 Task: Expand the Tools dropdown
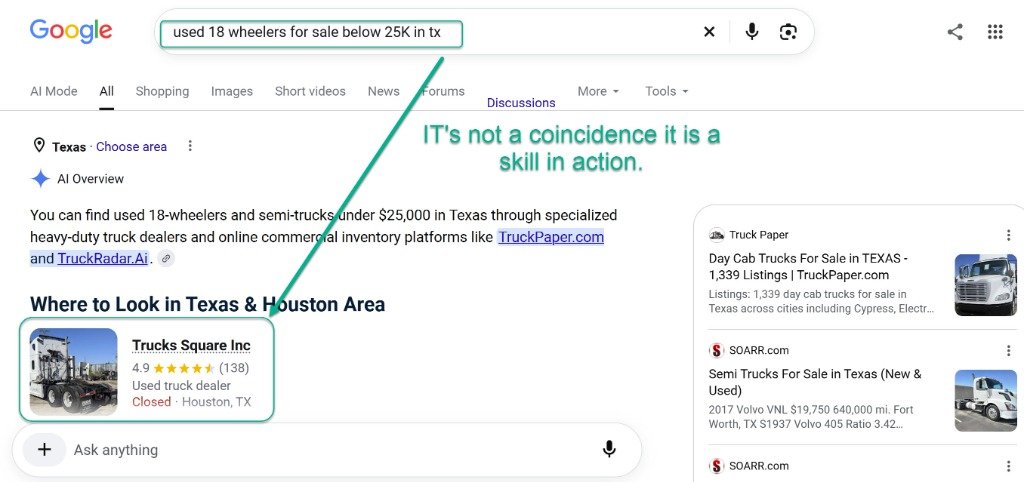667,91
